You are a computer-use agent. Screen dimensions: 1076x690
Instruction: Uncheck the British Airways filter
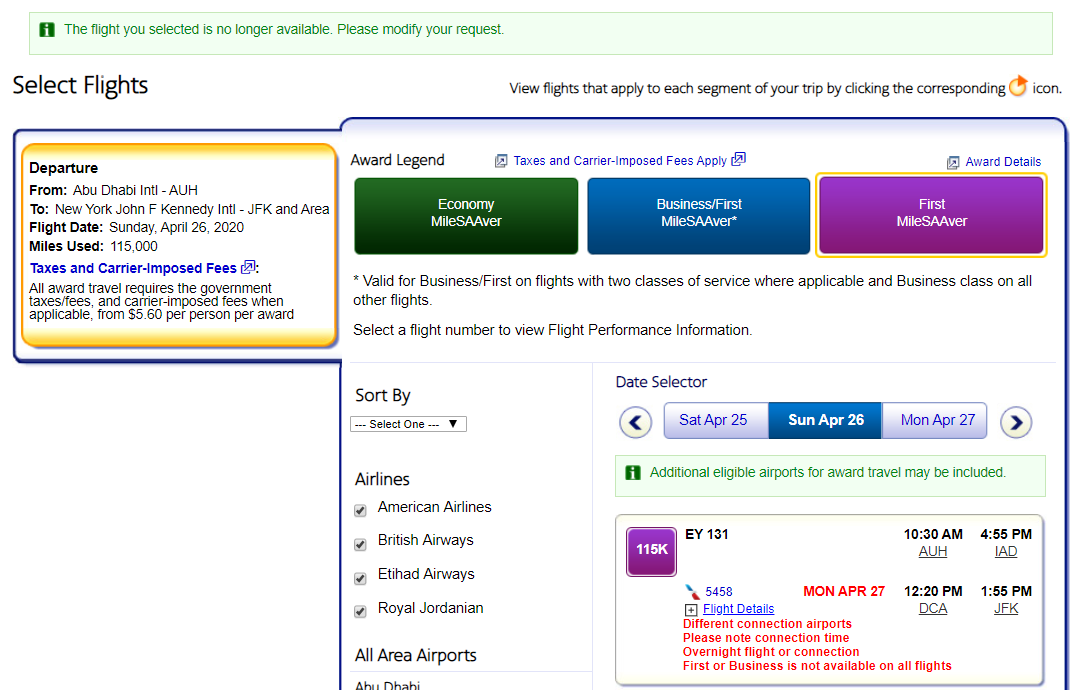360,545
